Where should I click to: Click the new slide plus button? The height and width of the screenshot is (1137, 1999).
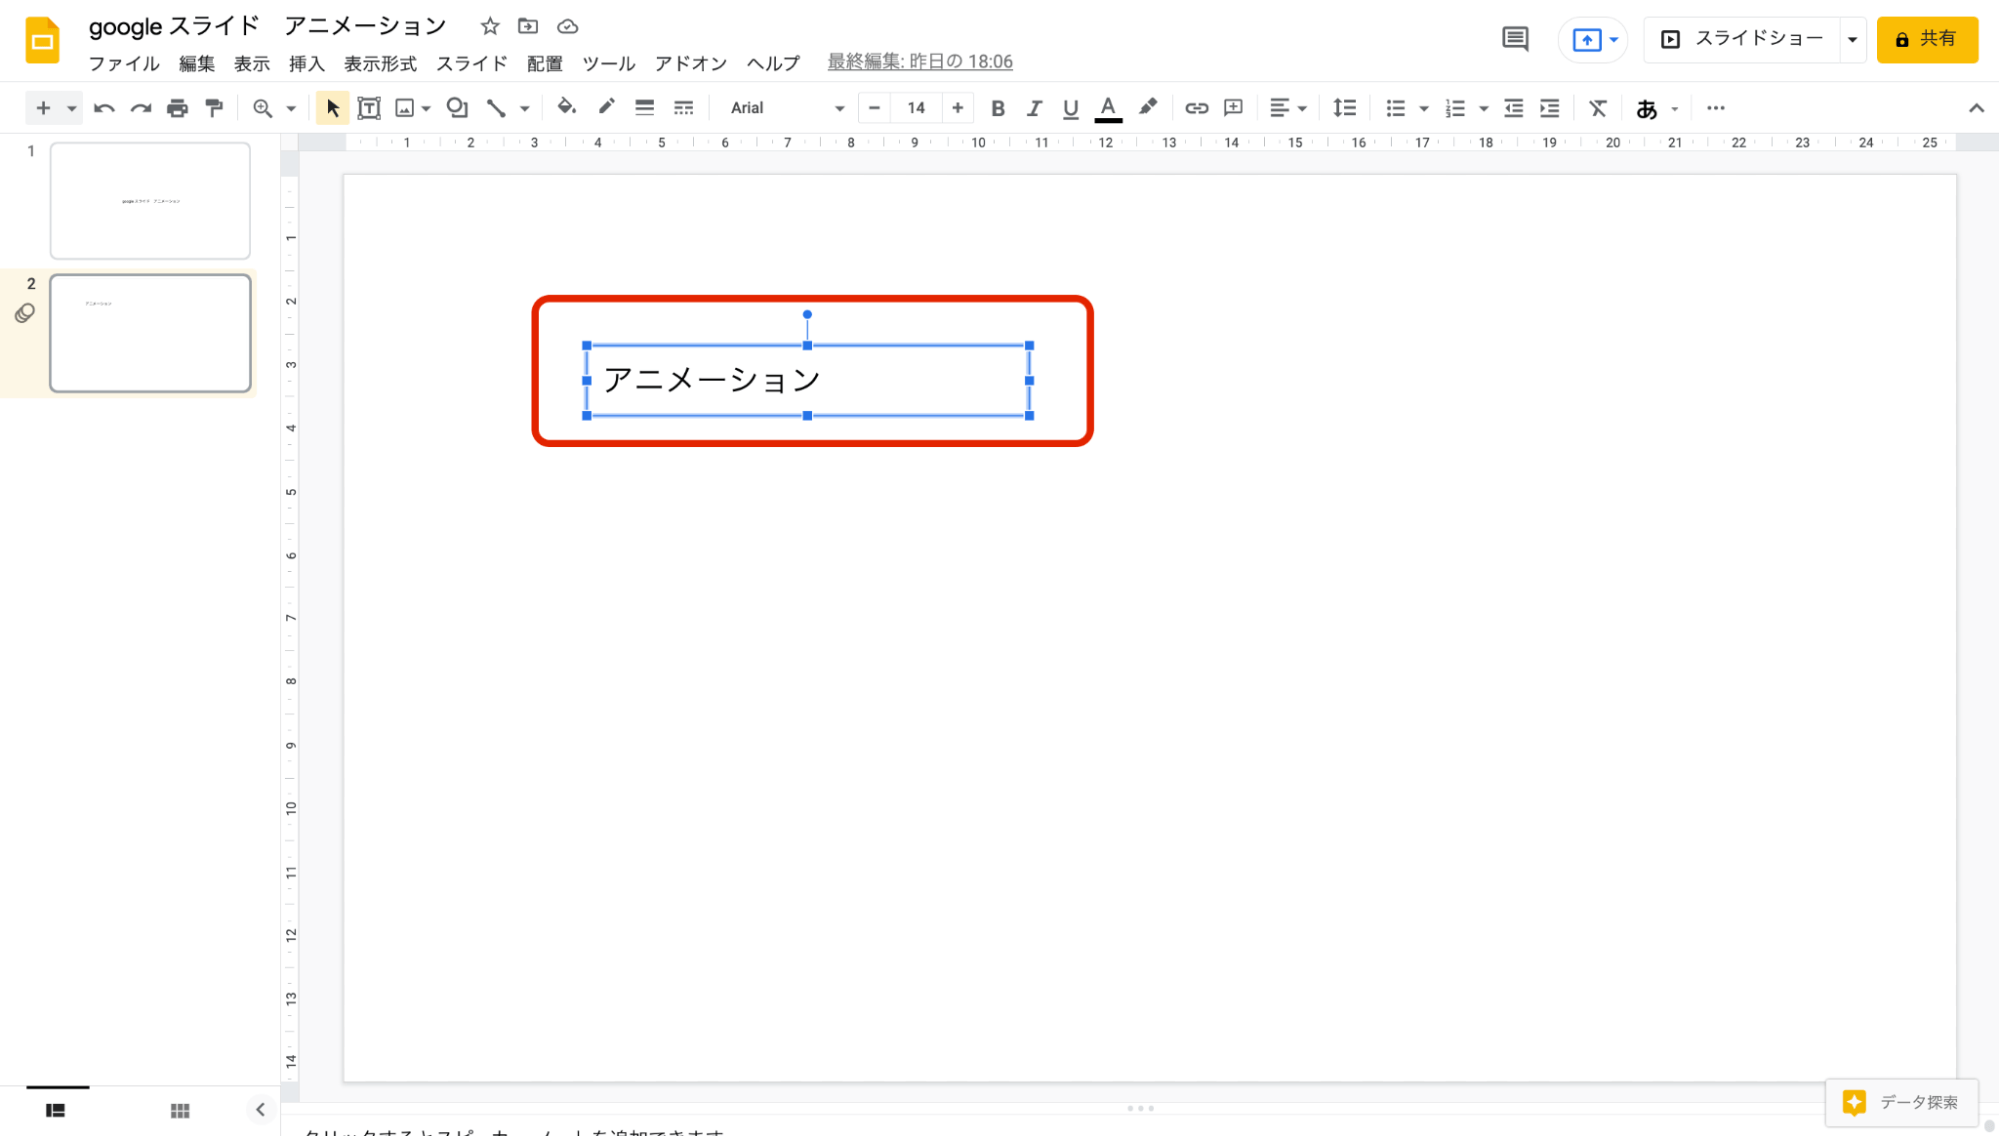[43, 108]
